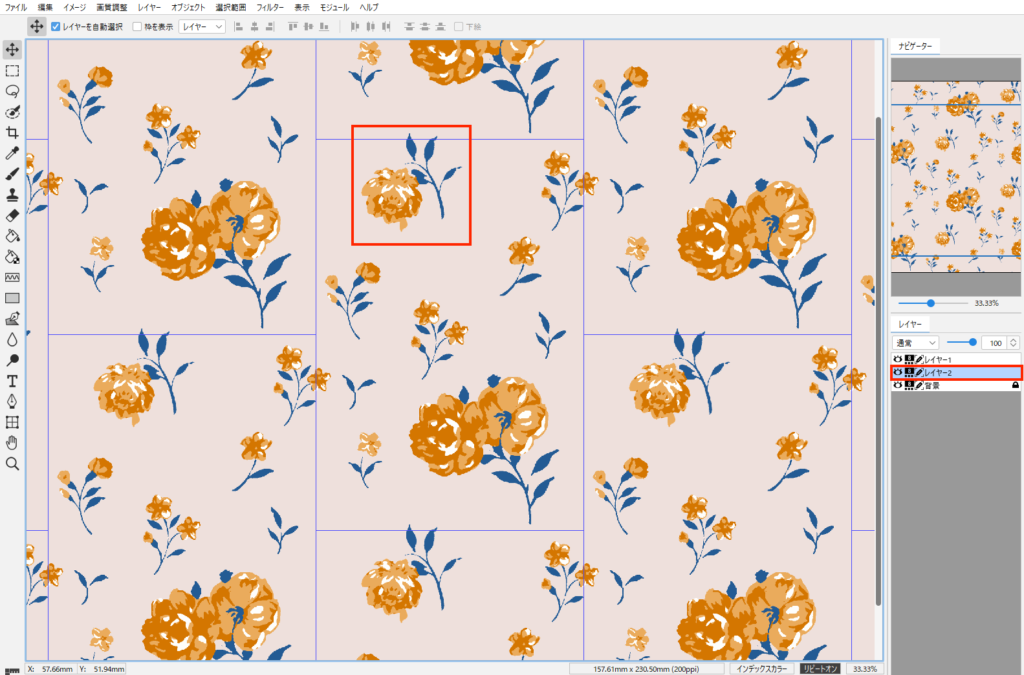Select the zigzag wave line tool
Viewport: 1024px width, 675px height.
[x=12, y=277]
